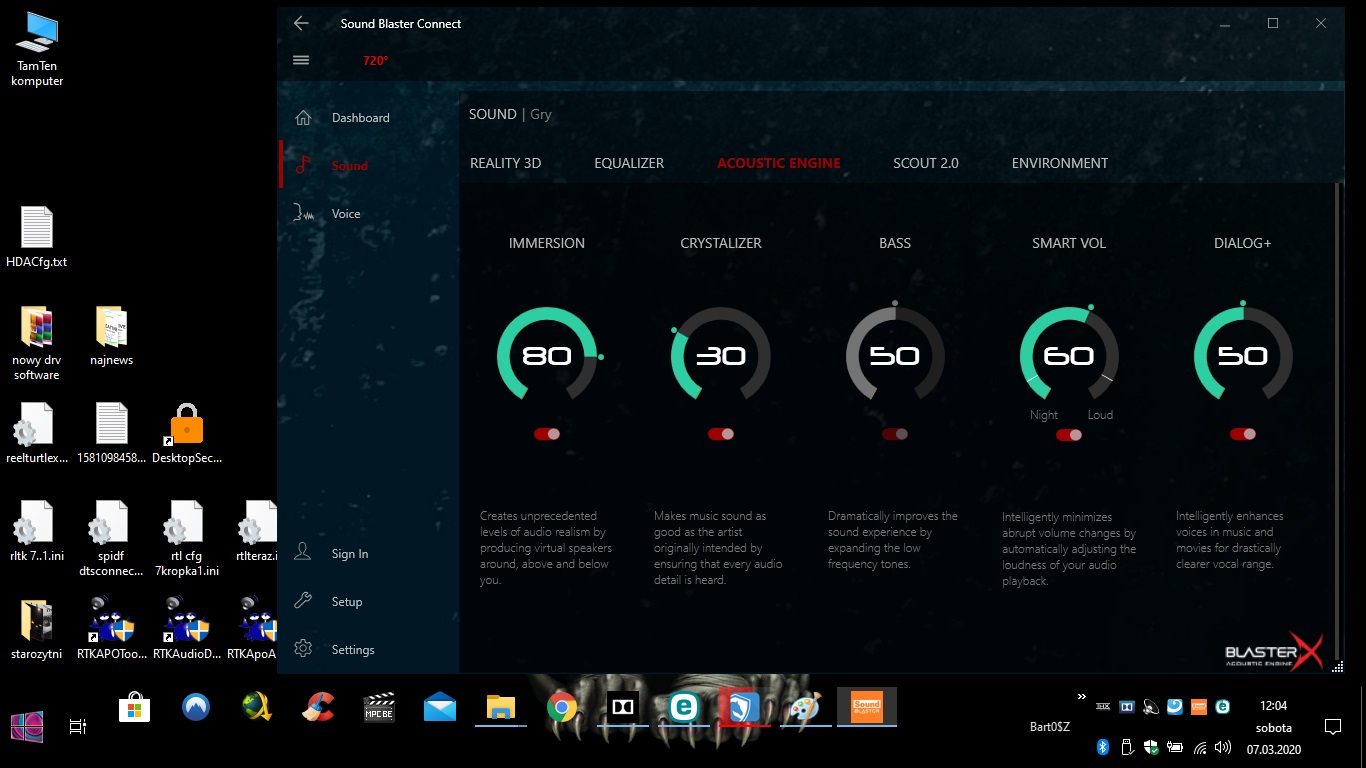This screenshot has height=768, width=1366.
Task: Click the Setup label in sidebar
Action: point(347,602)
